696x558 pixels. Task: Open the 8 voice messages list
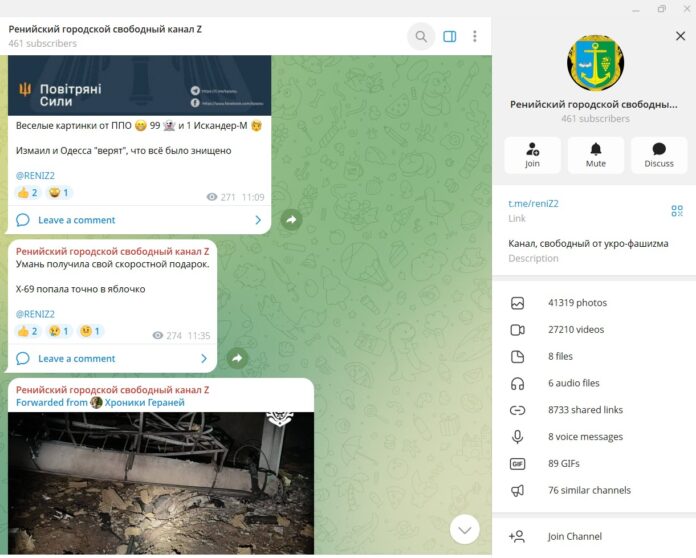tap(585, 437)
